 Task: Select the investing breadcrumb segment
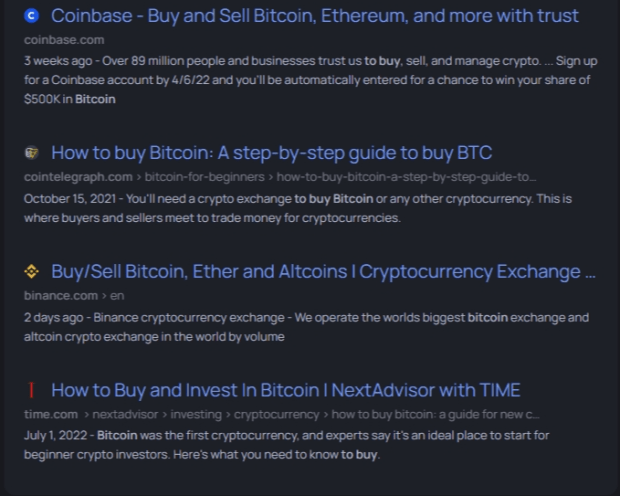click(x=196, y=413)
